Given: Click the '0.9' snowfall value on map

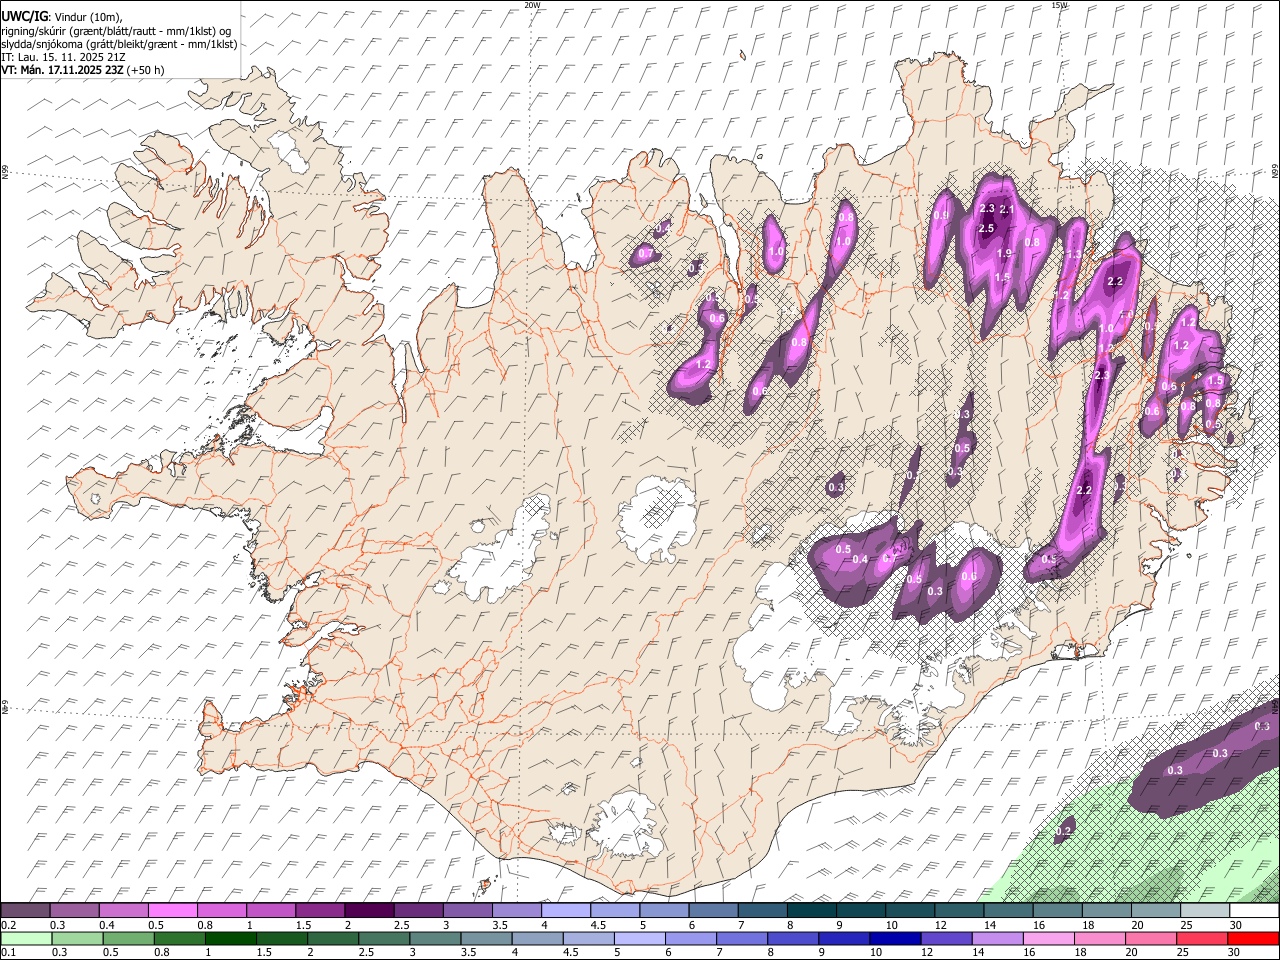Looking at the screenshot, I should (x=941, y=216).
